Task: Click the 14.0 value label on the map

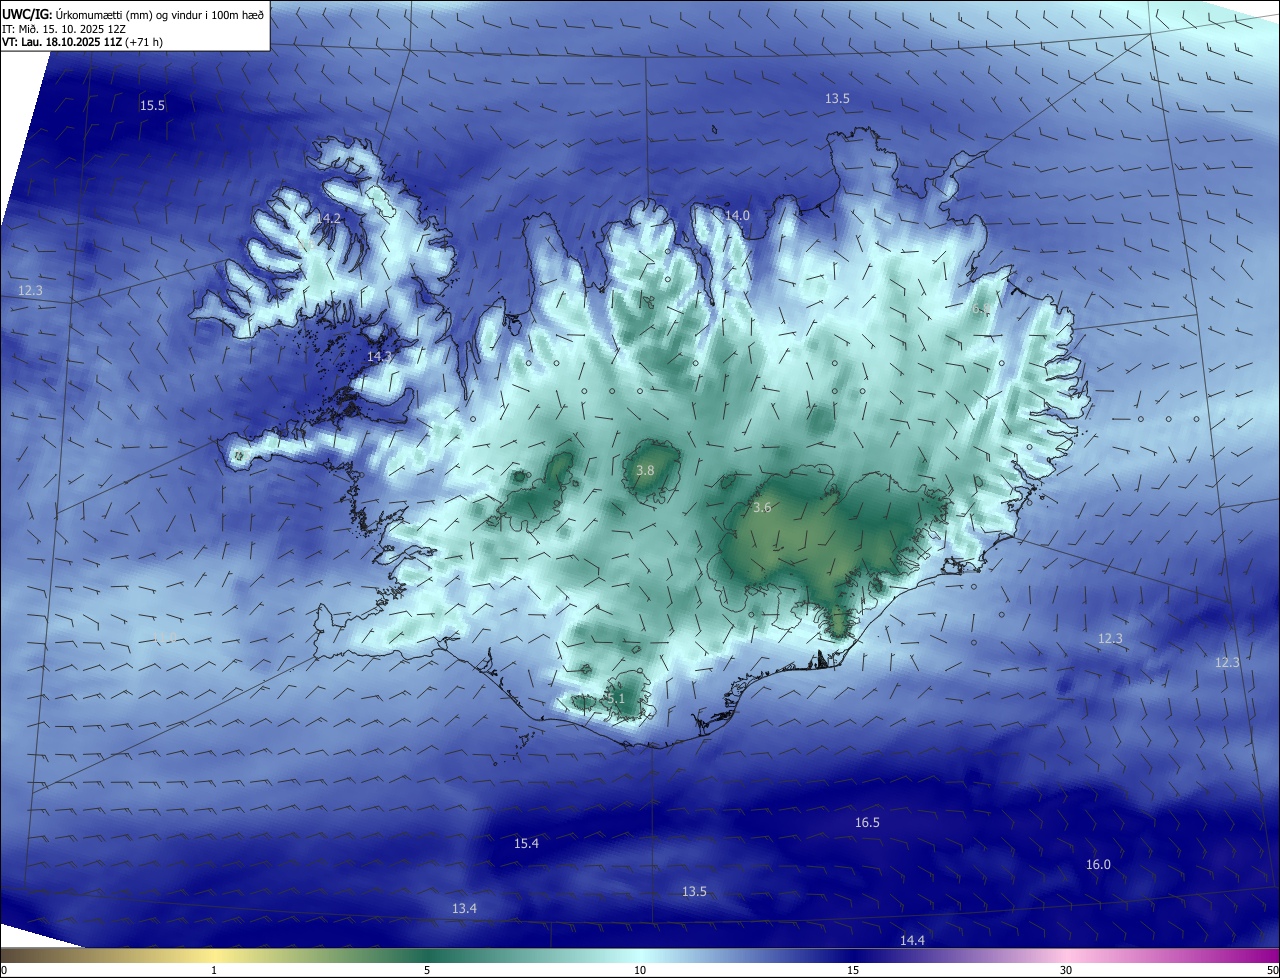Action: (737, 215)
